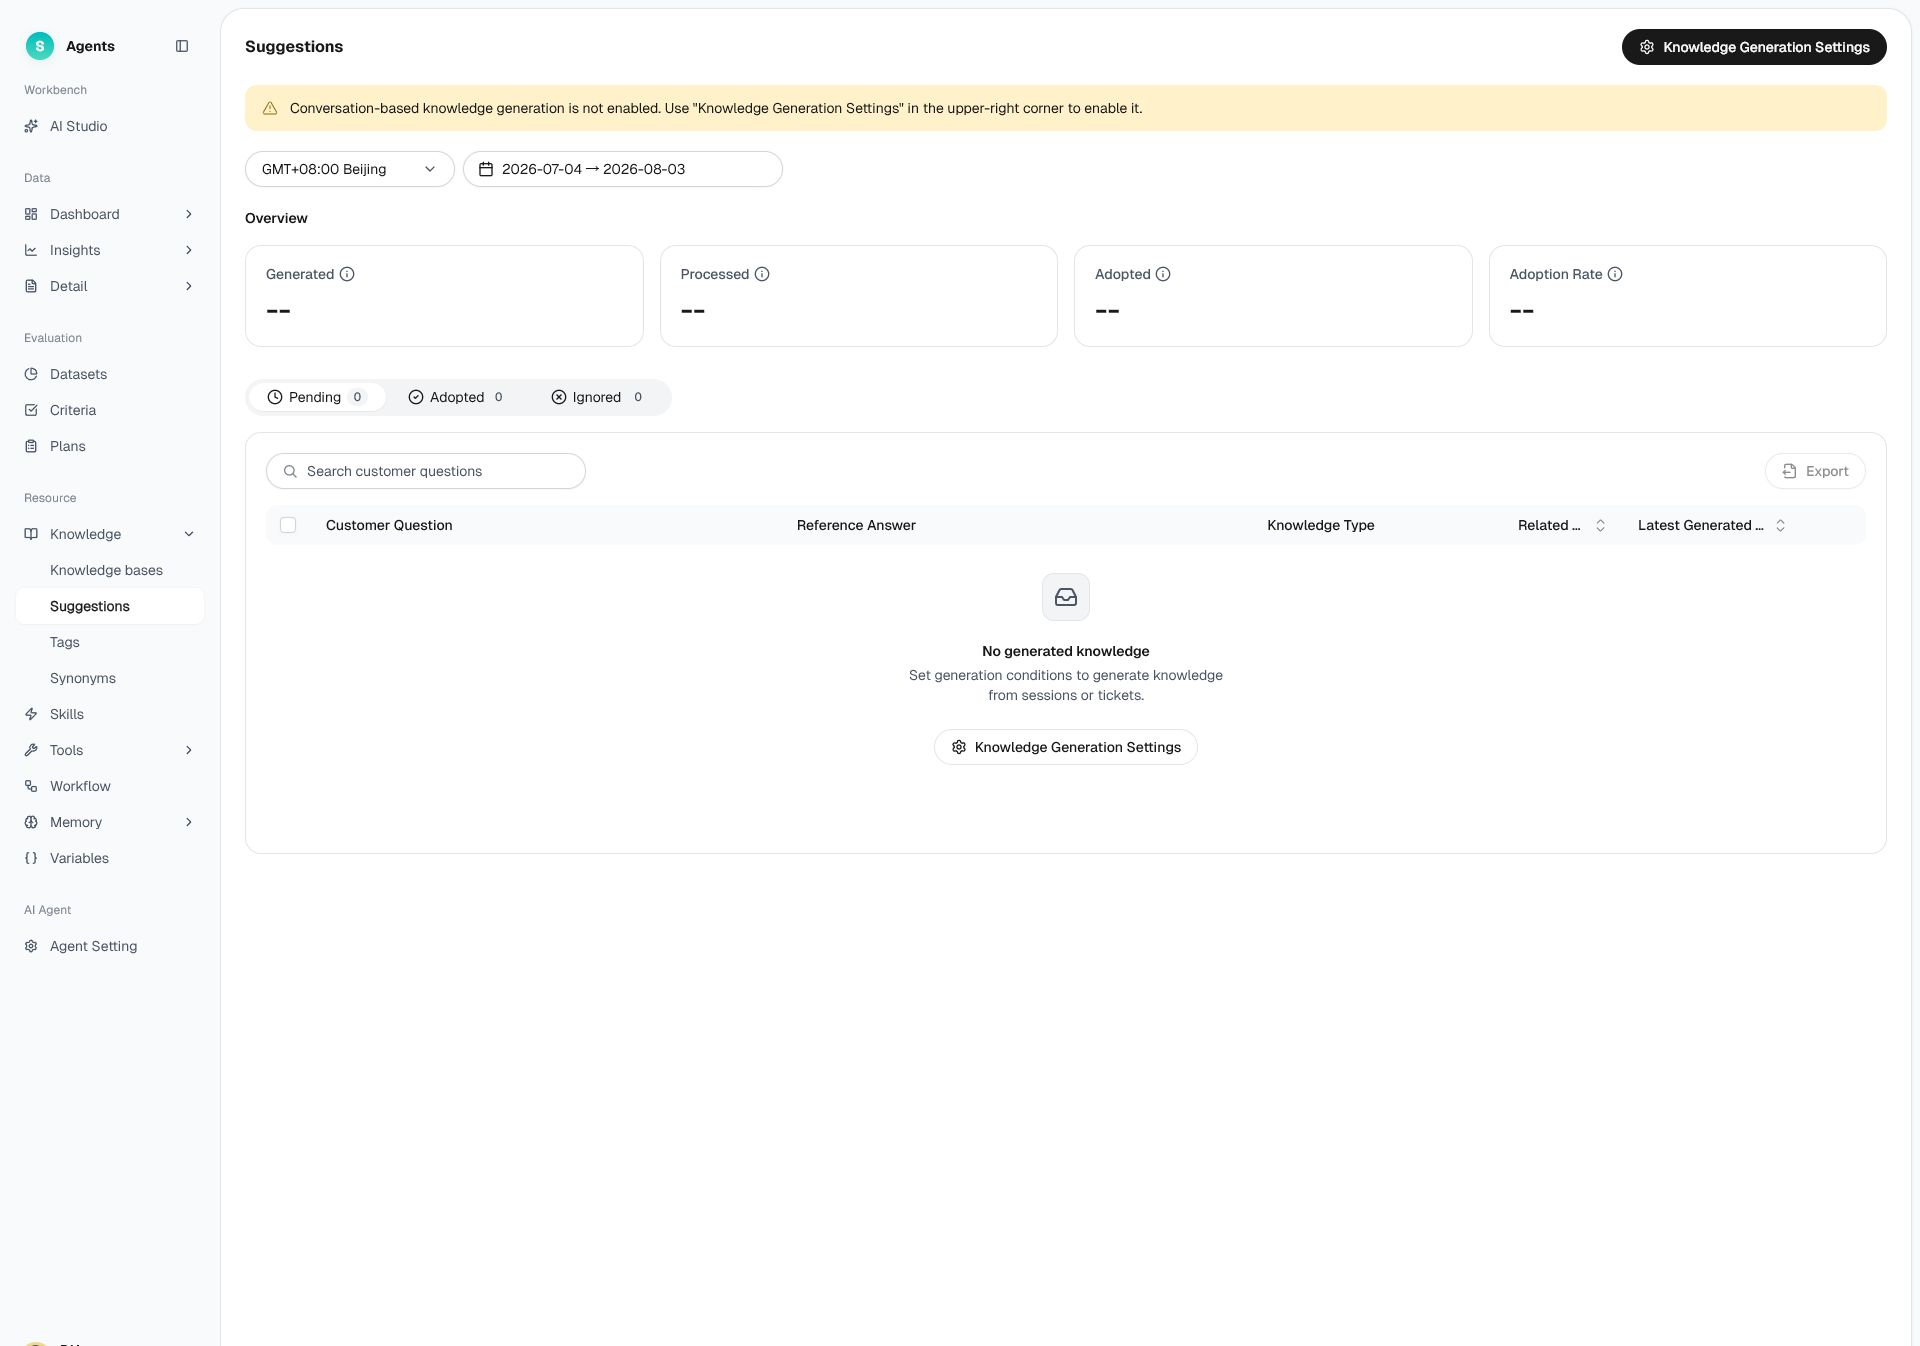Switch to the Pending tab
Image resolution: width=1920 pixels, height=1346 pixels.
coord(317,397)
